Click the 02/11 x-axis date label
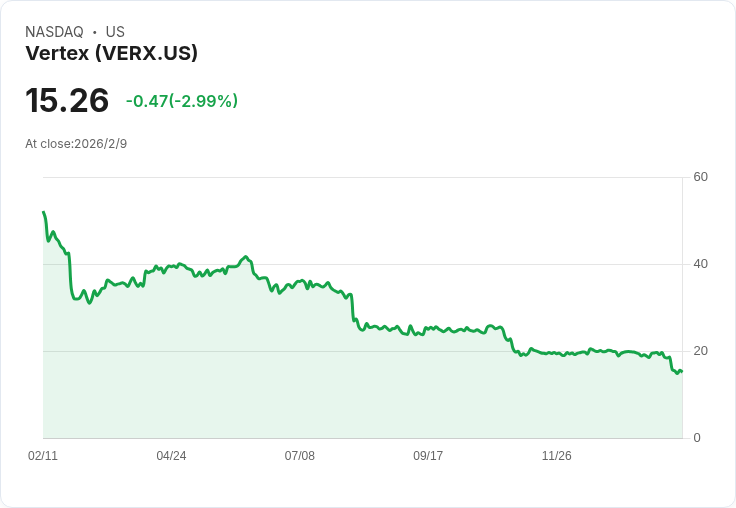This screenshot has height=508, width=736. pyautogui.click(x=43, y=455)
